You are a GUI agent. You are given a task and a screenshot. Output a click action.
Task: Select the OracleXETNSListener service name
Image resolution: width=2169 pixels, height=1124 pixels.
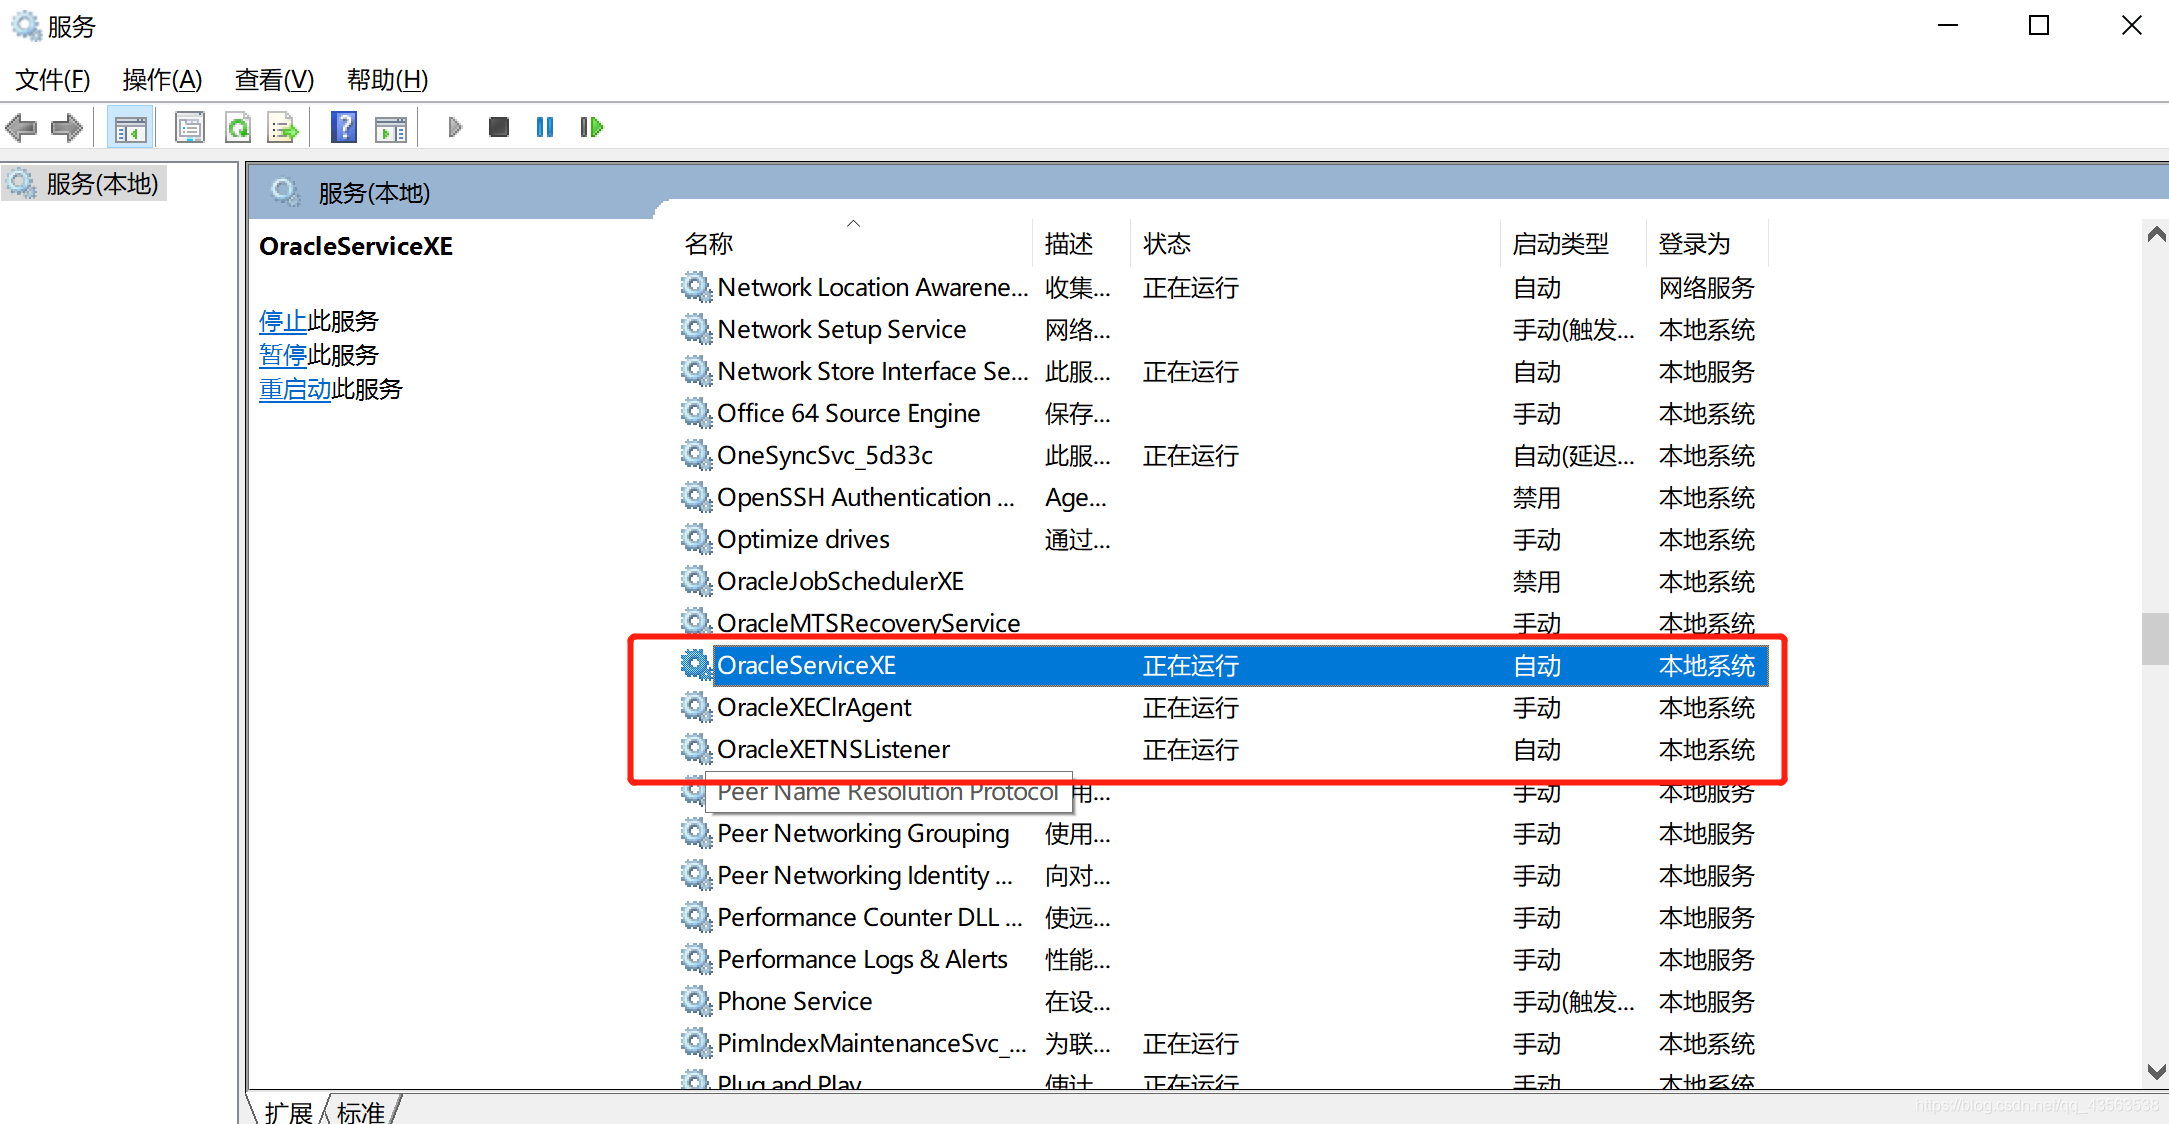833,749
